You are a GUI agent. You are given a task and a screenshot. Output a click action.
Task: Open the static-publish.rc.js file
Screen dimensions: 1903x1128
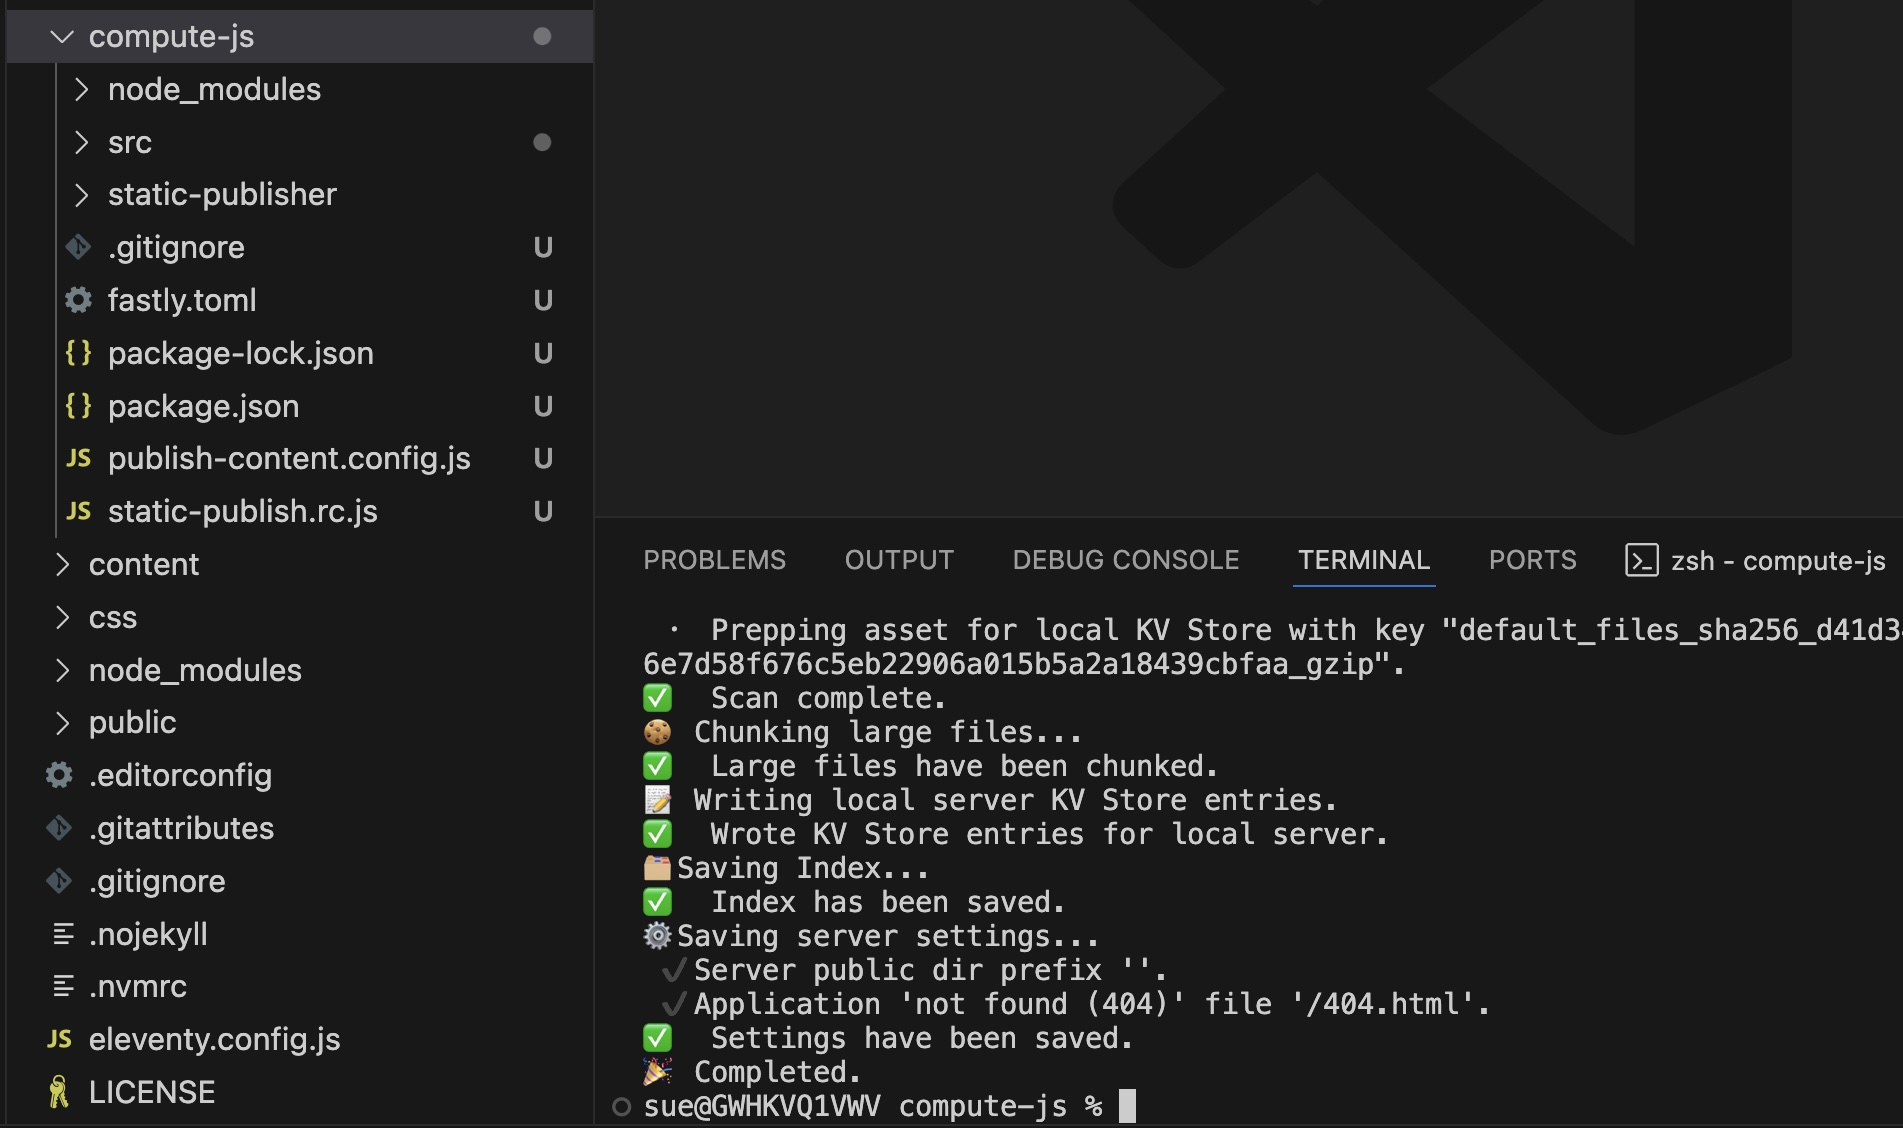242,511
